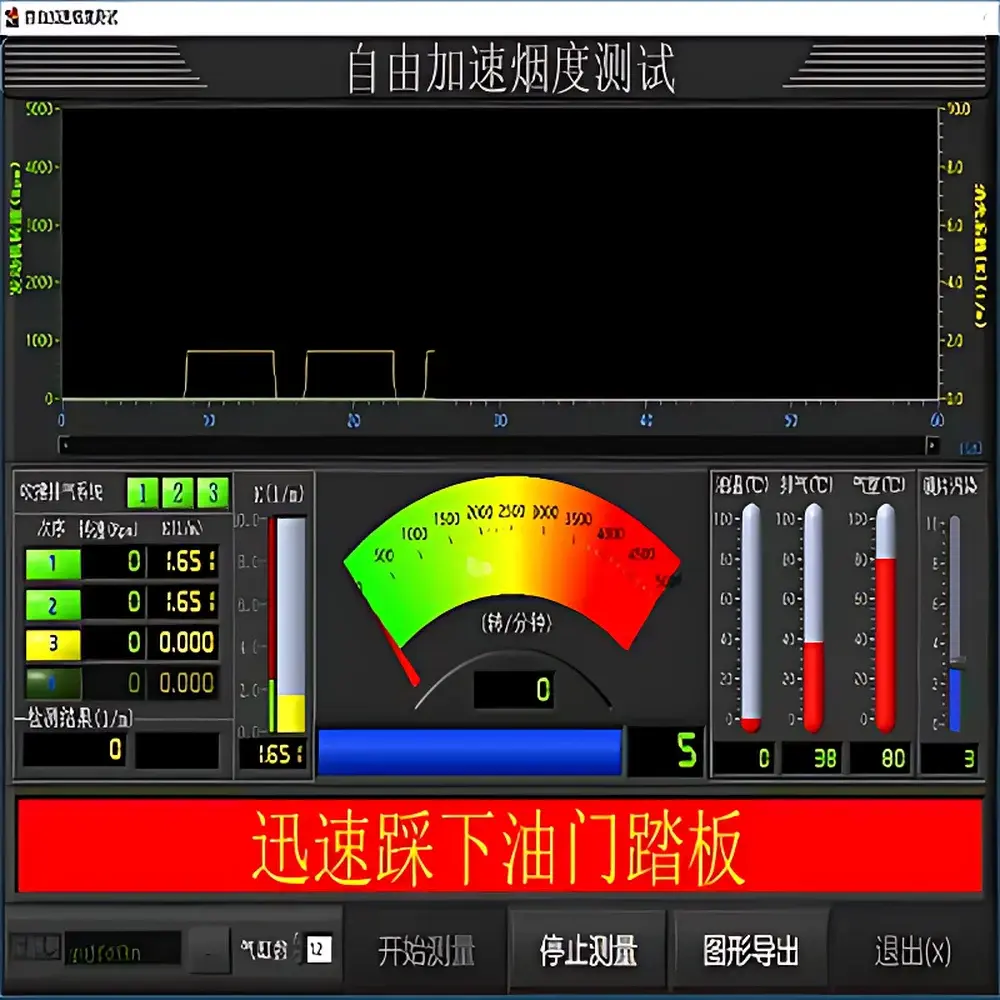Click the K(1/m) header above the meter
1000x1000 pixels.
(x=279, y=493)
